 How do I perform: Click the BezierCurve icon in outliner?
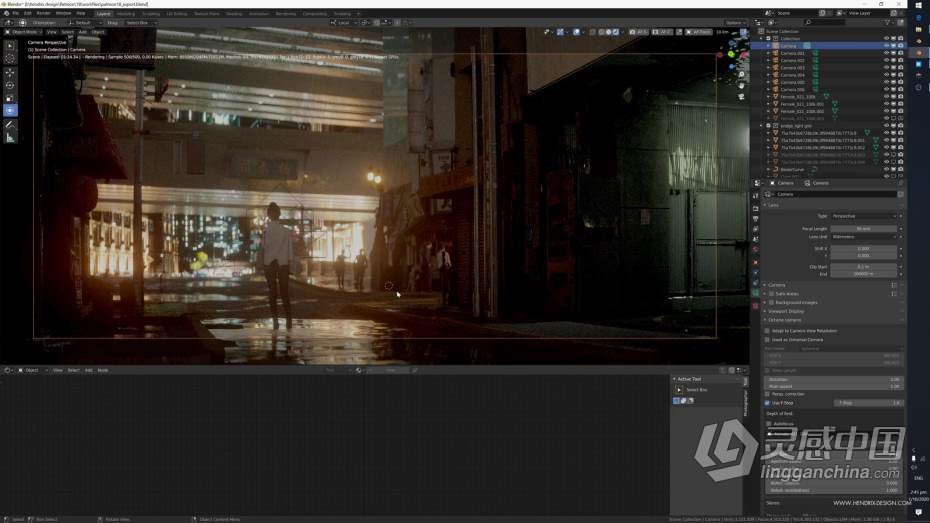tap(775, 169)
